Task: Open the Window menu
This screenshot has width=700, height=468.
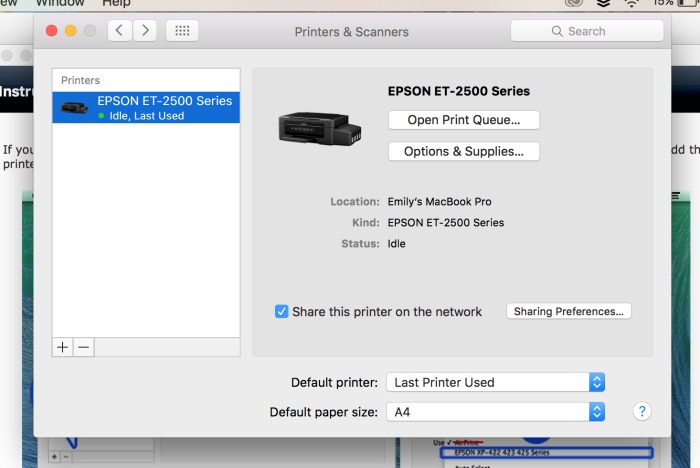Action: point(60,3)
